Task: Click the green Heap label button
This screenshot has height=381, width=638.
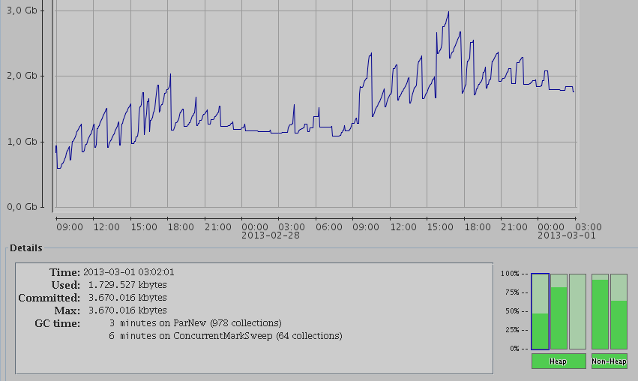Action: coord(558,361)
